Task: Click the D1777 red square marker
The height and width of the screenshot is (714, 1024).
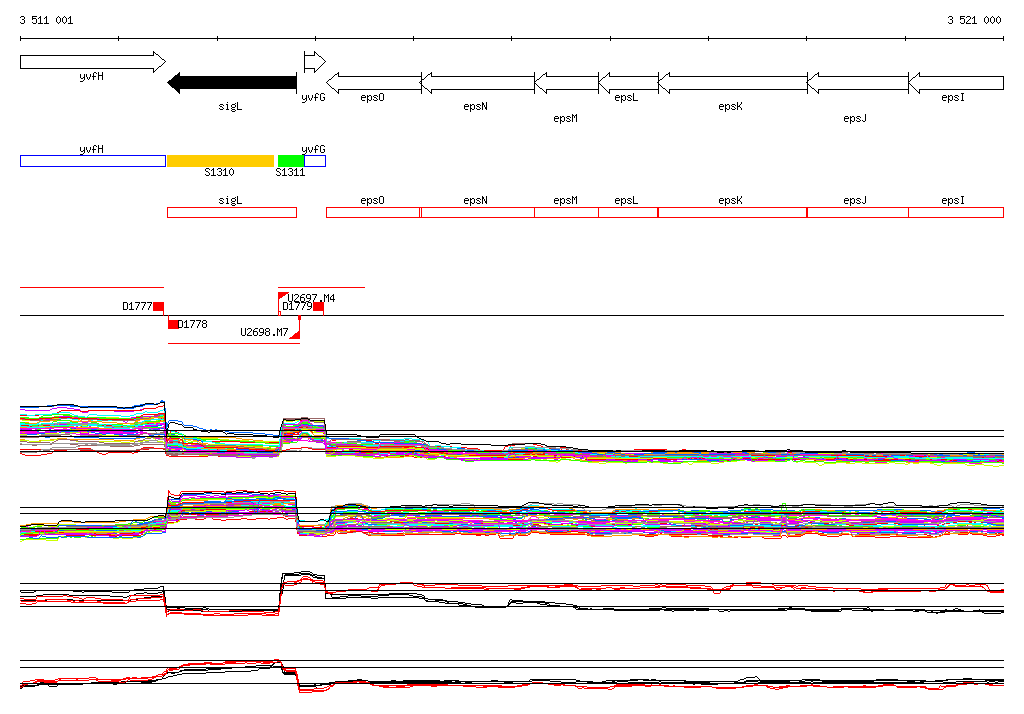Action: 158,306
